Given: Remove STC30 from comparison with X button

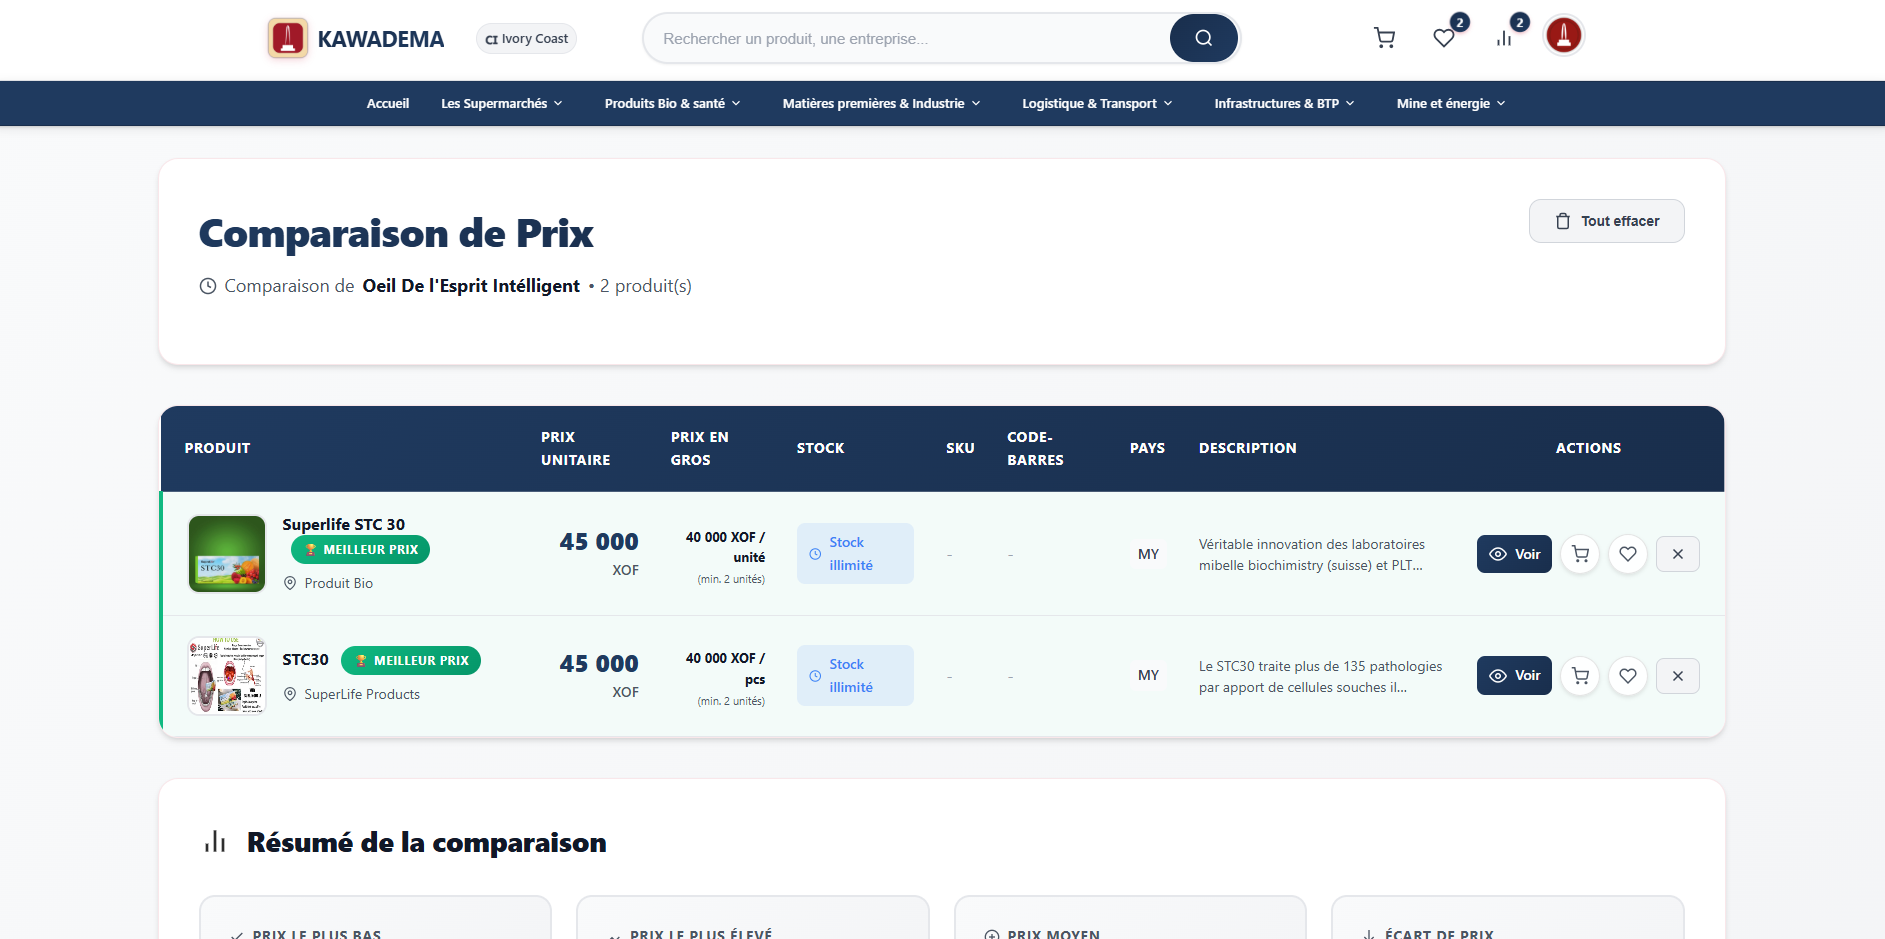Looking at the screenshot, I should [x=1677, y=675].
